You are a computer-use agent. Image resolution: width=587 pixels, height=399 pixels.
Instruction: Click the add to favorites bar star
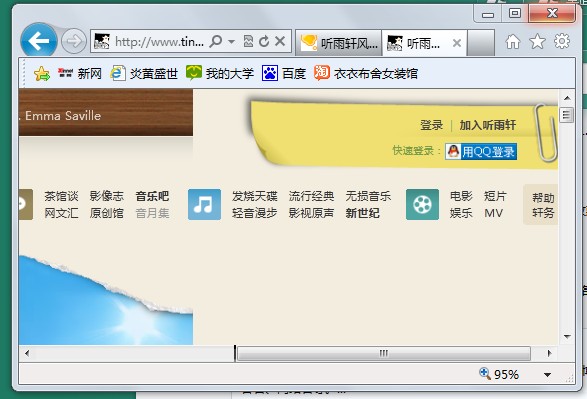tap(42, 73)
